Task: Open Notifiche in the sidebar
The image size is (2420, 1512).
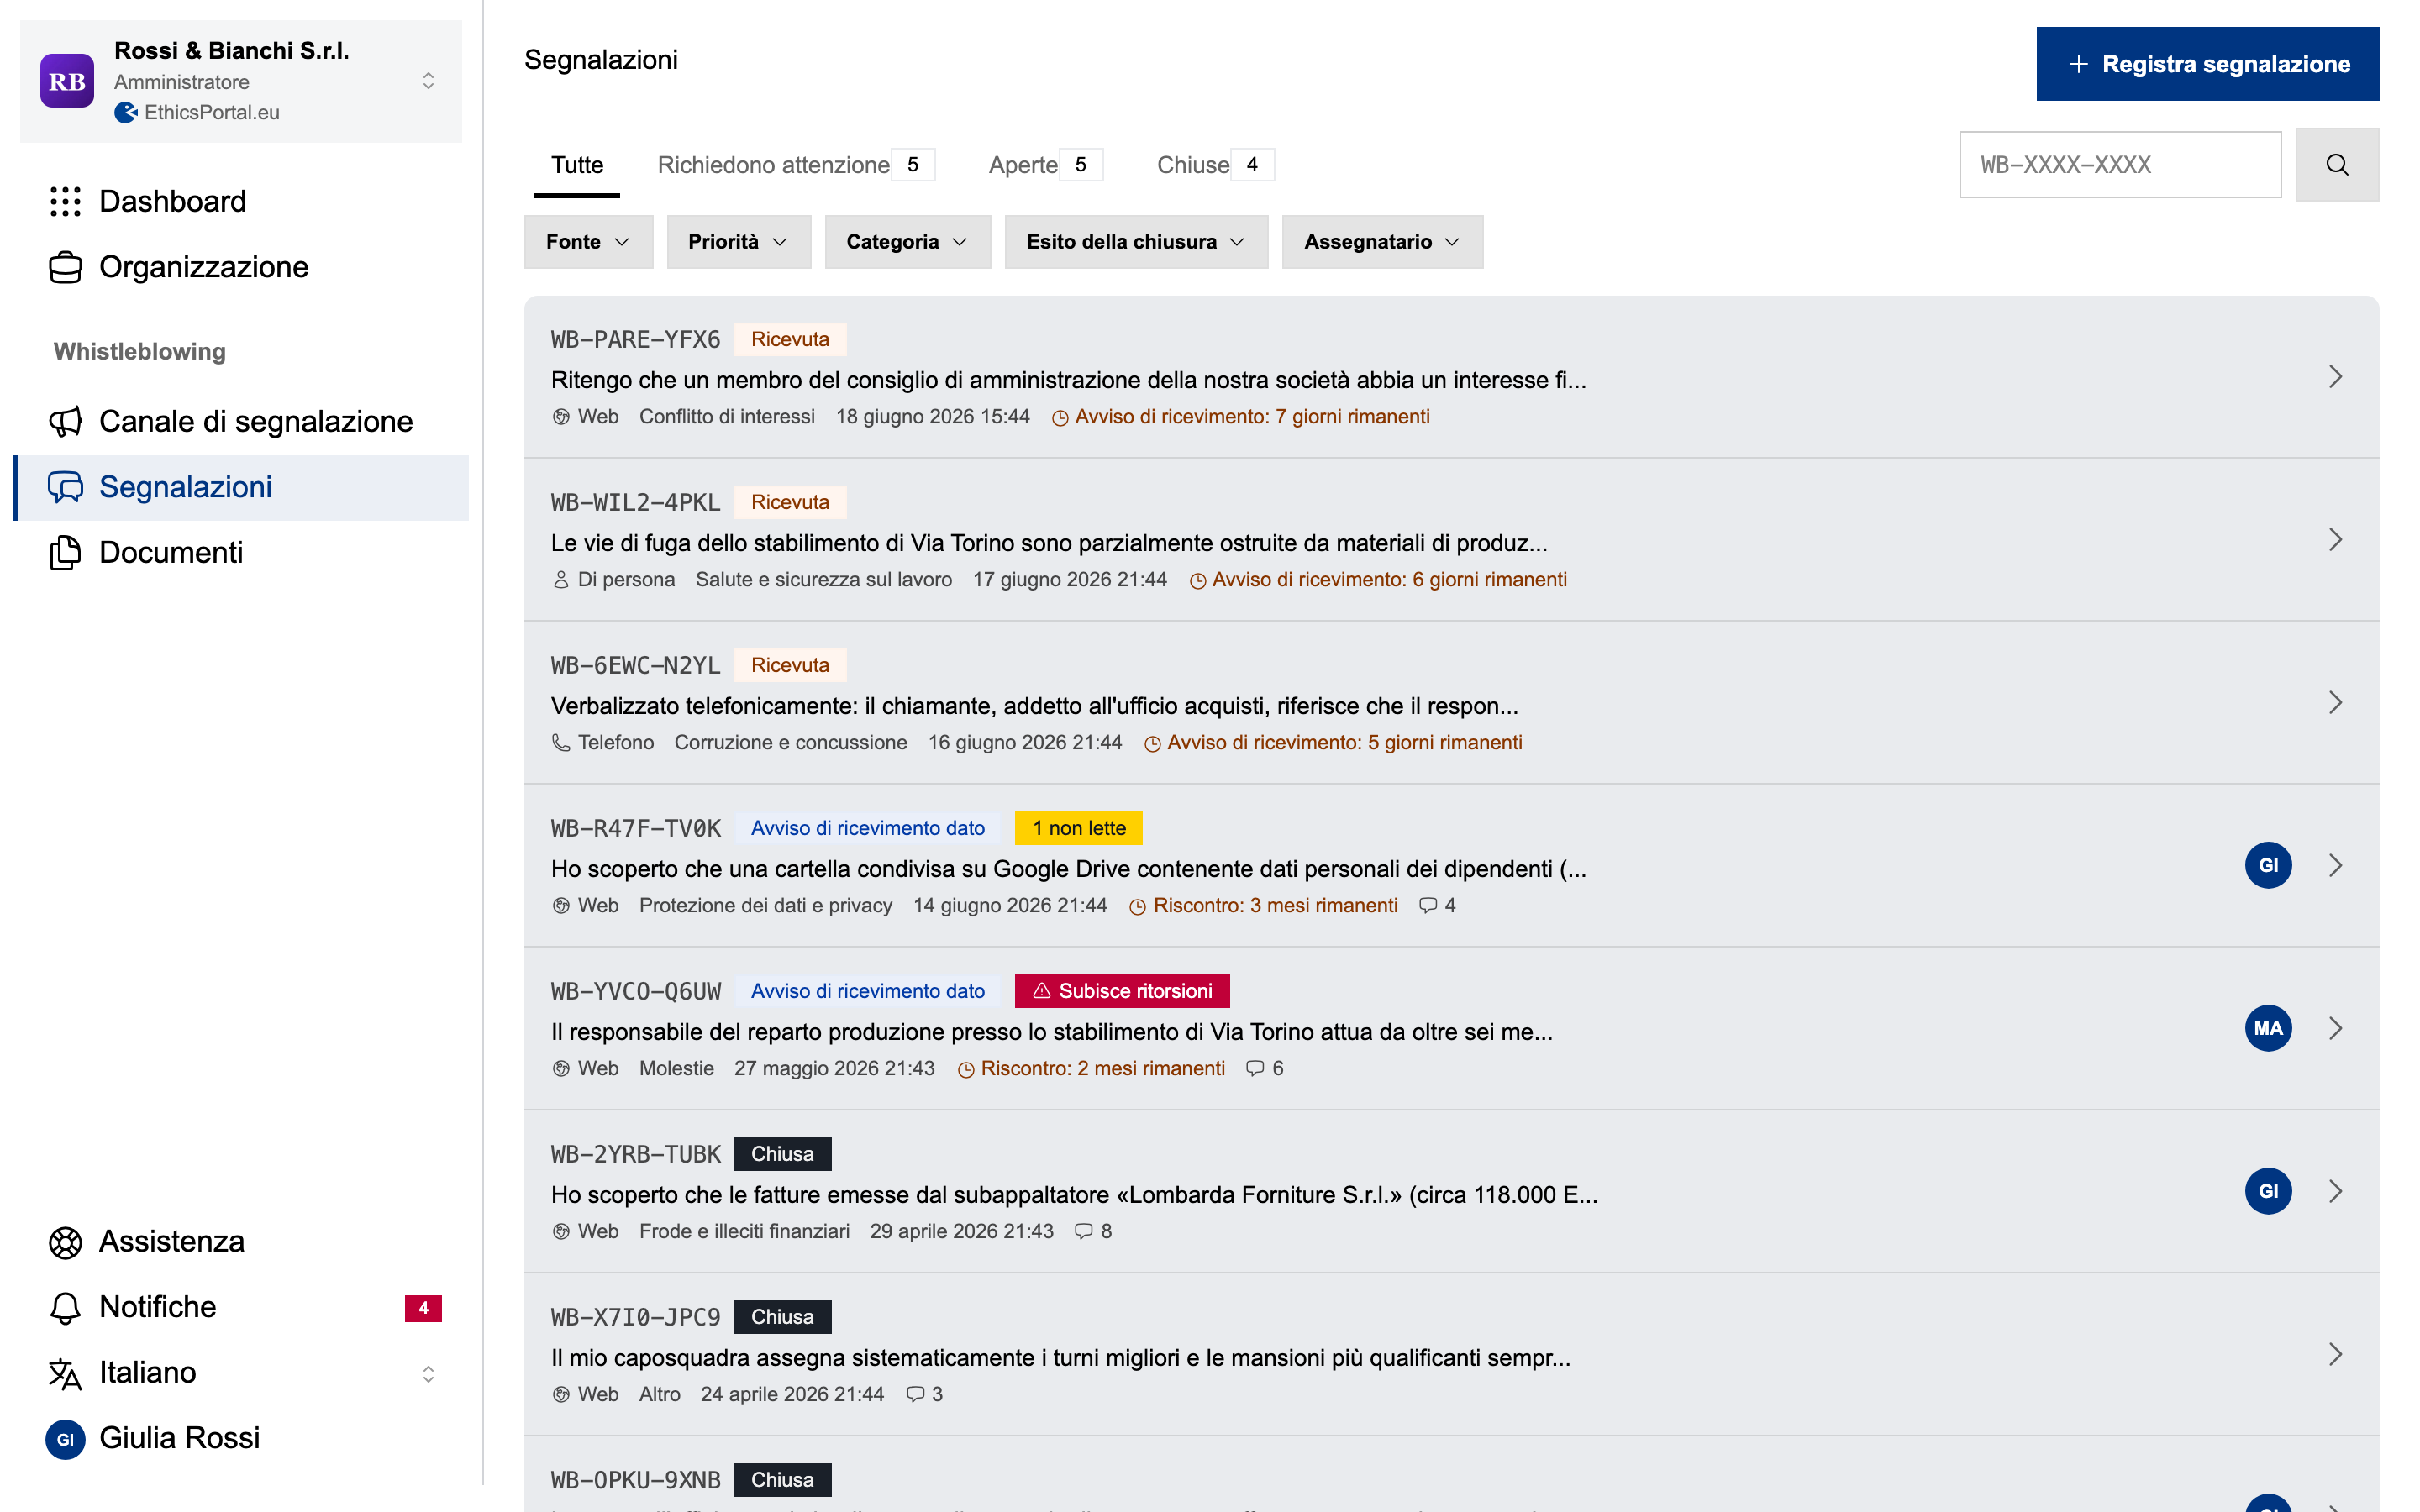Action: tap(241, 1307)
